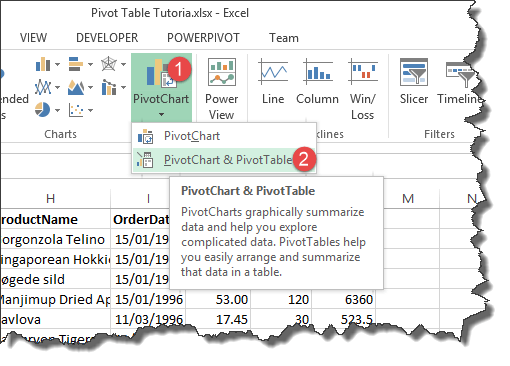The height and width of the screenshot is (366, 510).
Task: Expand scatter chart dropdown arrow
Action: [90, 110]
